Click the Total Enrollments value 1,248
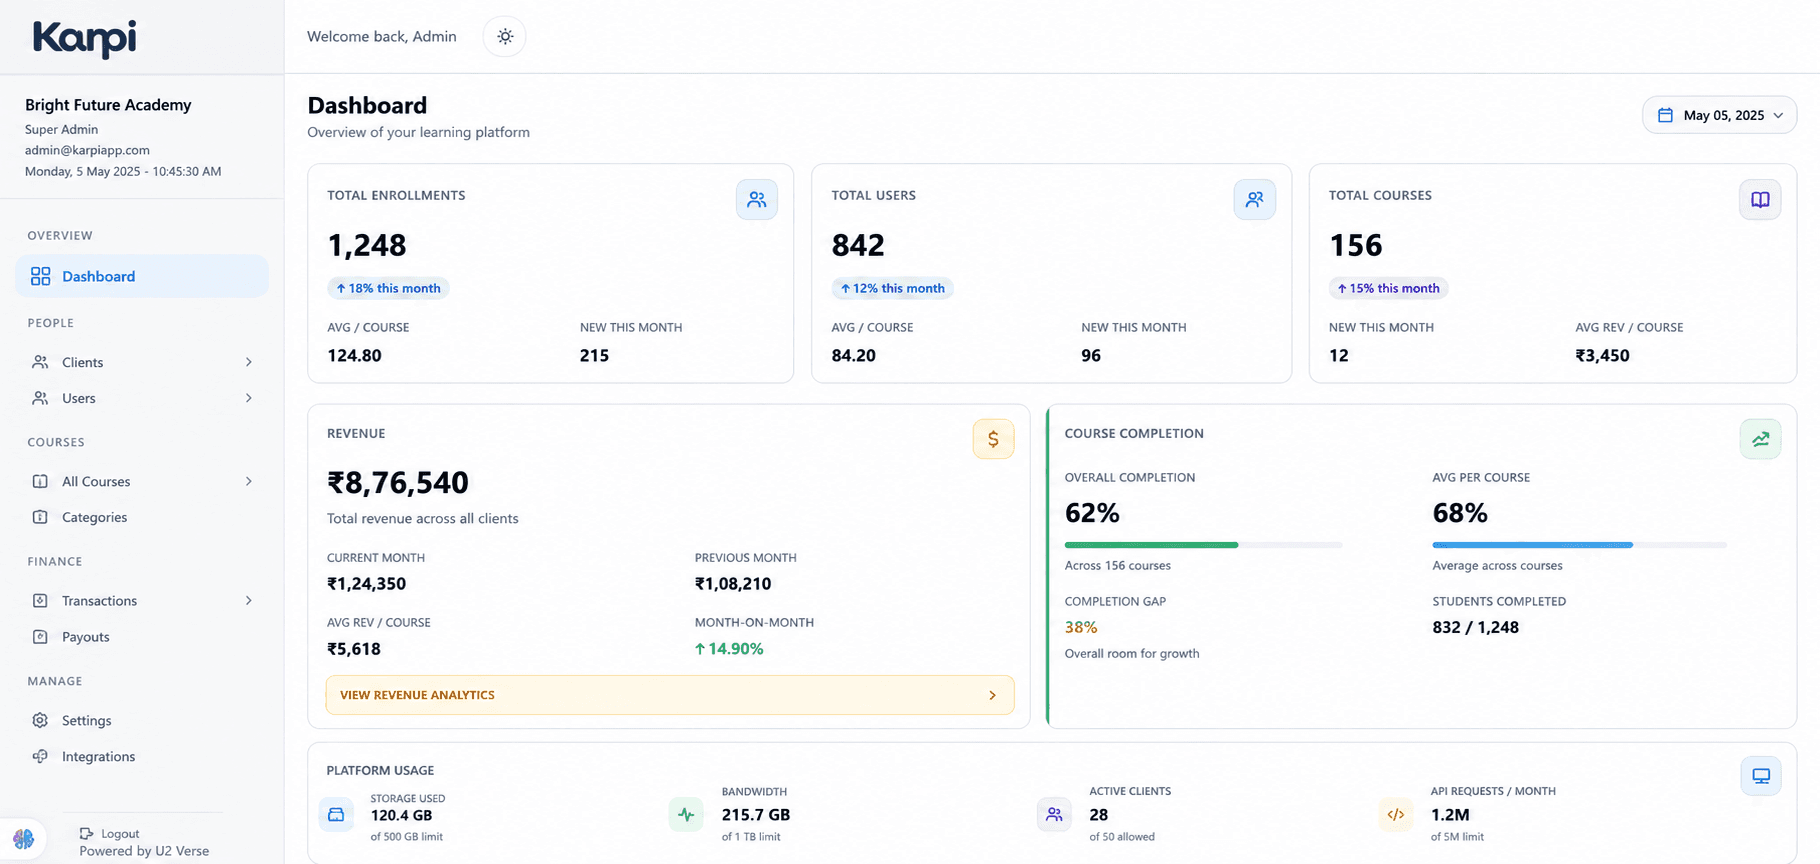 [x=367, y=245]
